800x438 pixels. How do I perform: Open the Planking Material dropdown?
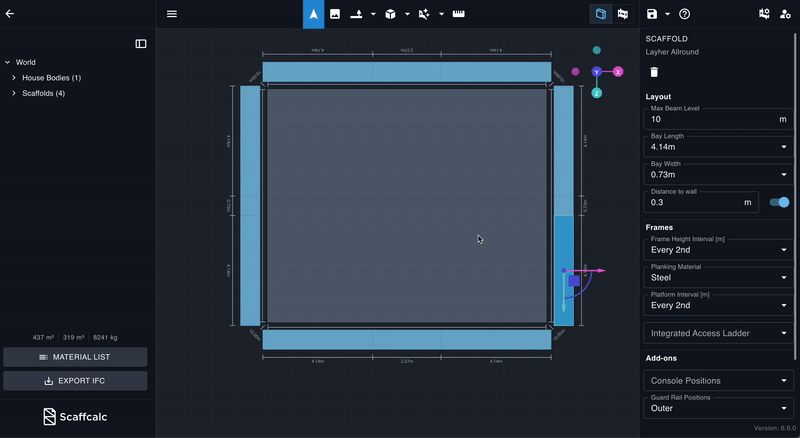pos(717,278)
